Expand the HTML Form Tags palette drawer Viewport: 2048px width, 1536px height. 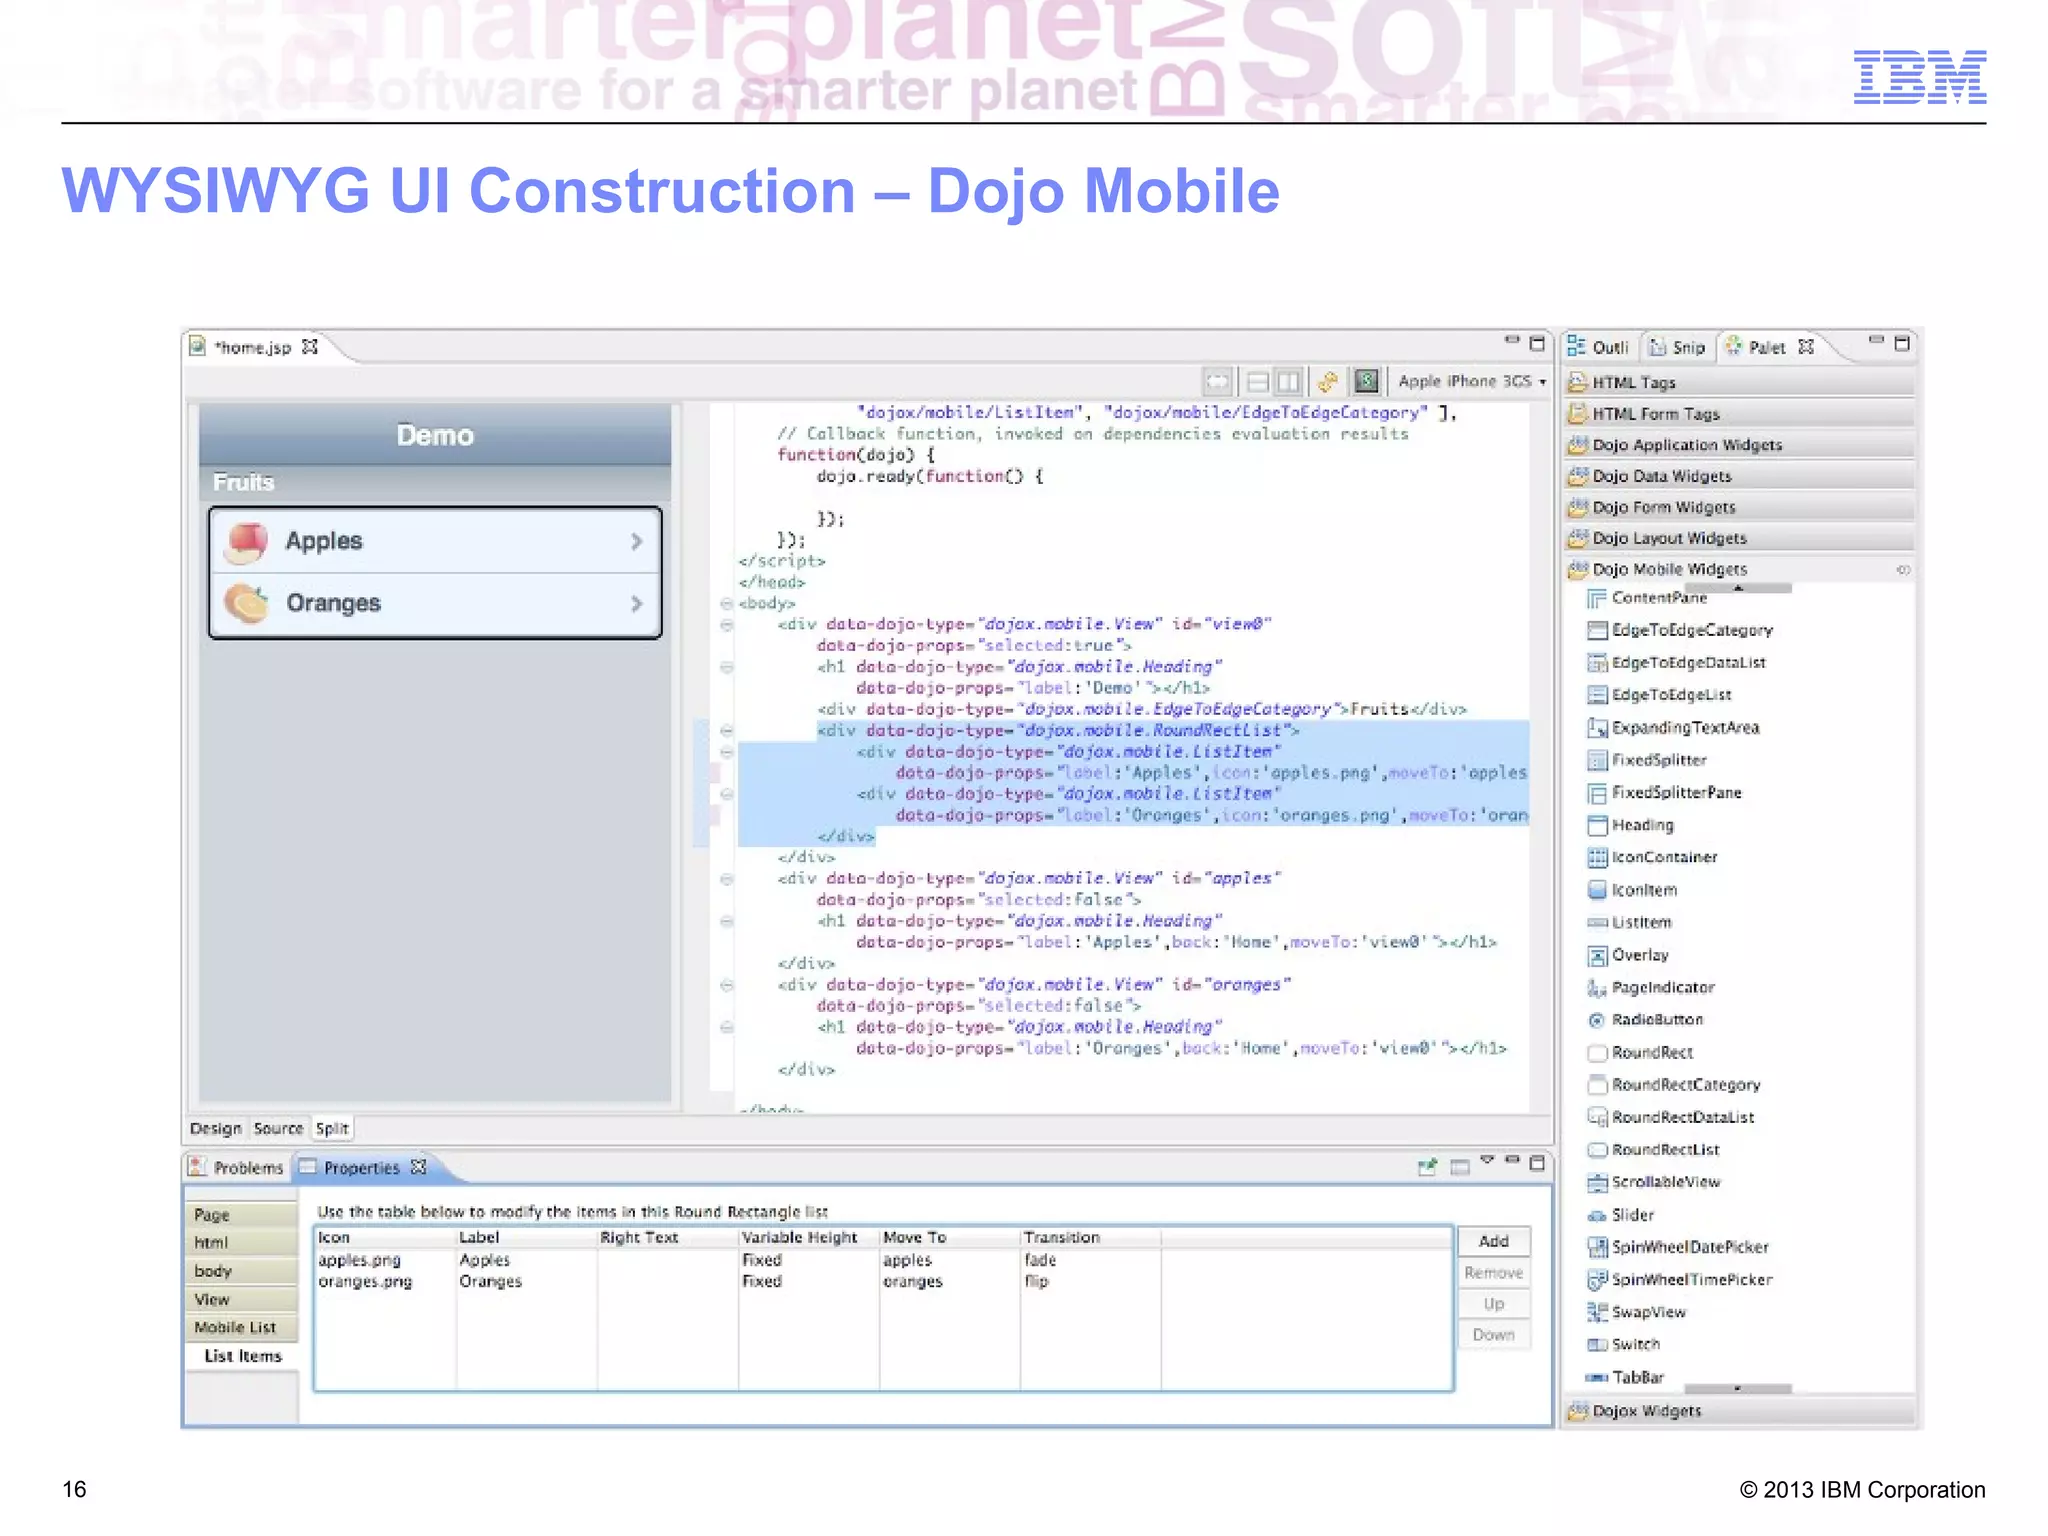1739,413
